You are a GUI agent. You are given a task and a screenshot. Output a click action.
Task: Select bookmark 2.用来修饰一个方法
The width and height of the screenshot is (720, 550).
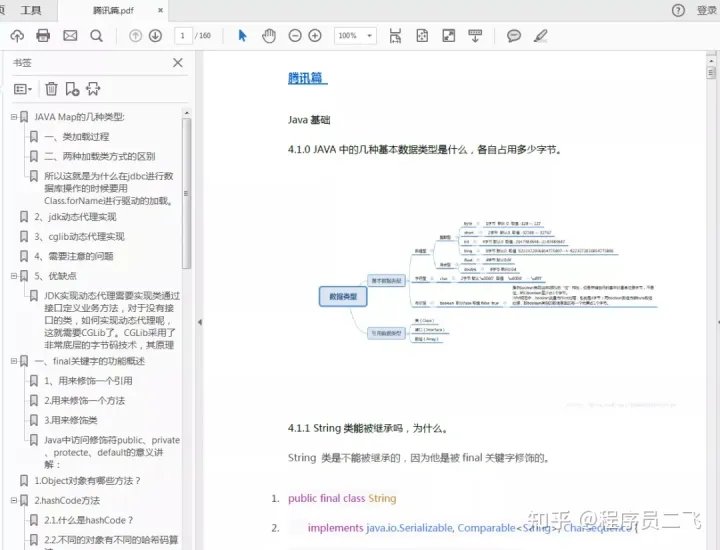click(x=84, y=401)
